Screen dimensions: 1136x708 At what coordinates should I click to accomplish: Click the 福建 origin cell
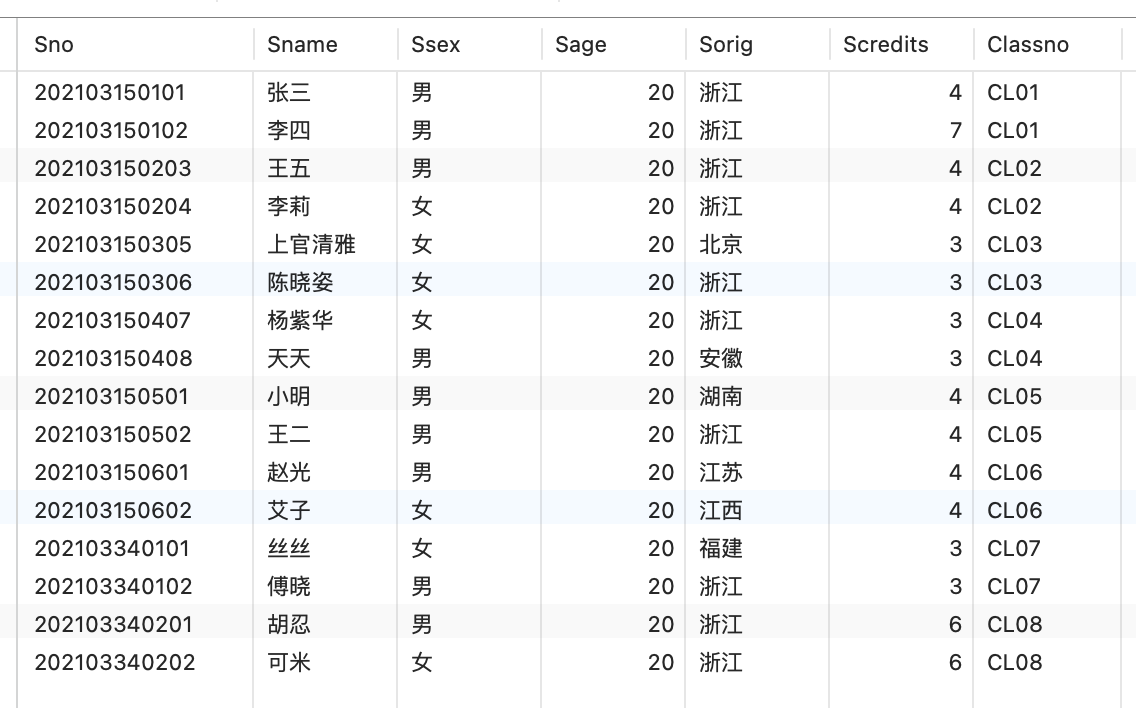[721, 549]
